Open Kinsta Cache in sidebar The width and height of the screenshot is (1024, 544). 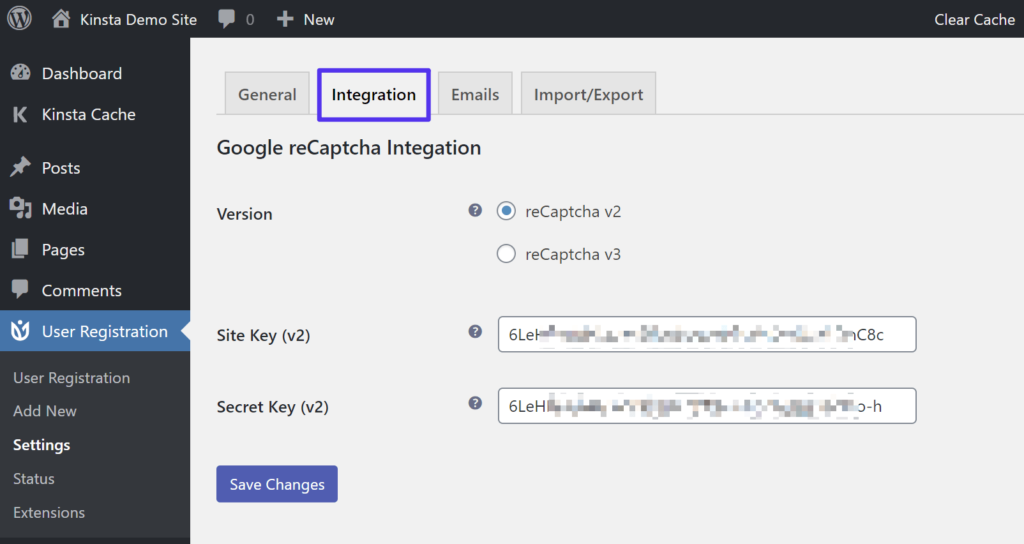(x=88, y=114)
